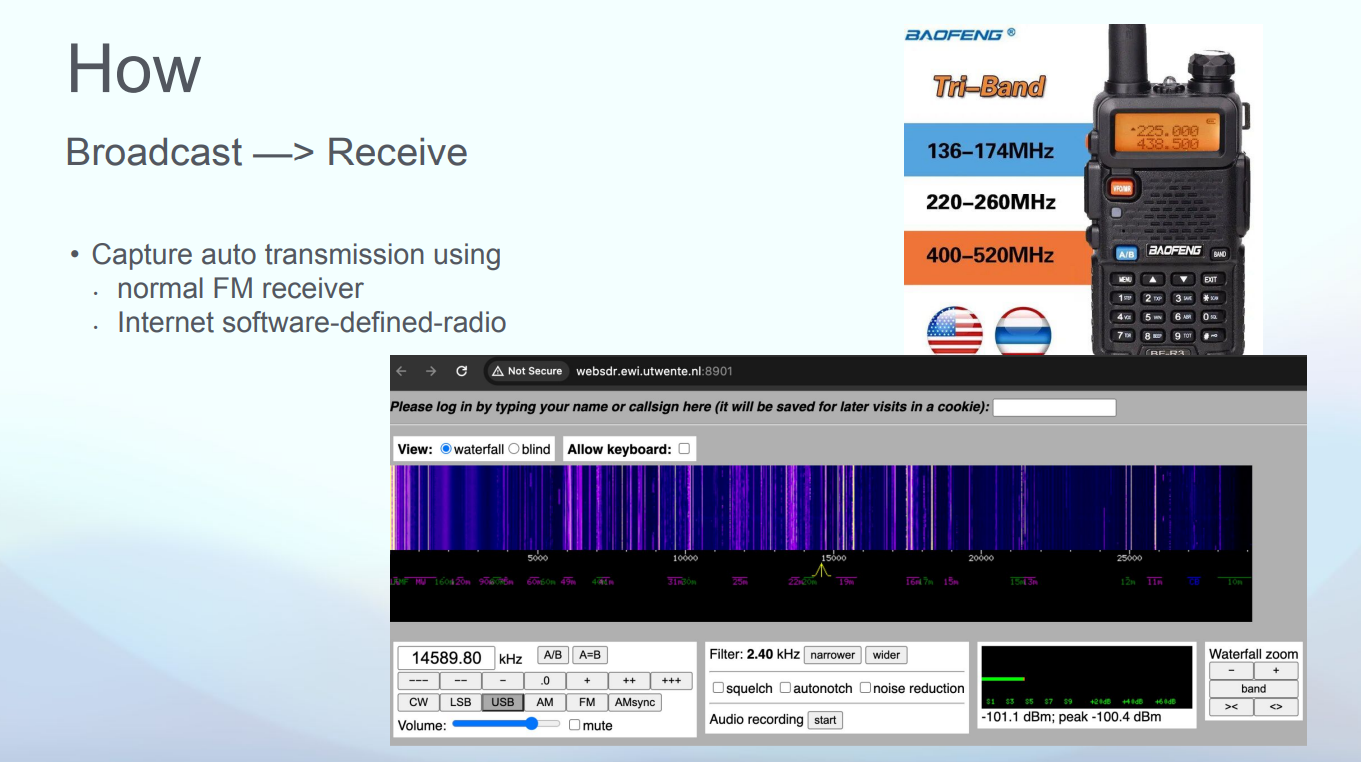Turn on noise reduction
The image size is (1361, 762).
point(865,688)
